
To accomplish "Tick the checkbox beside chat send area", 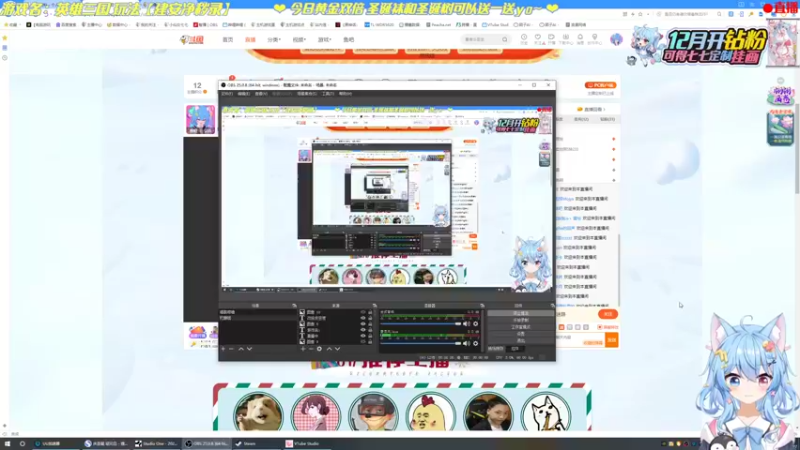I will point(600,327).
